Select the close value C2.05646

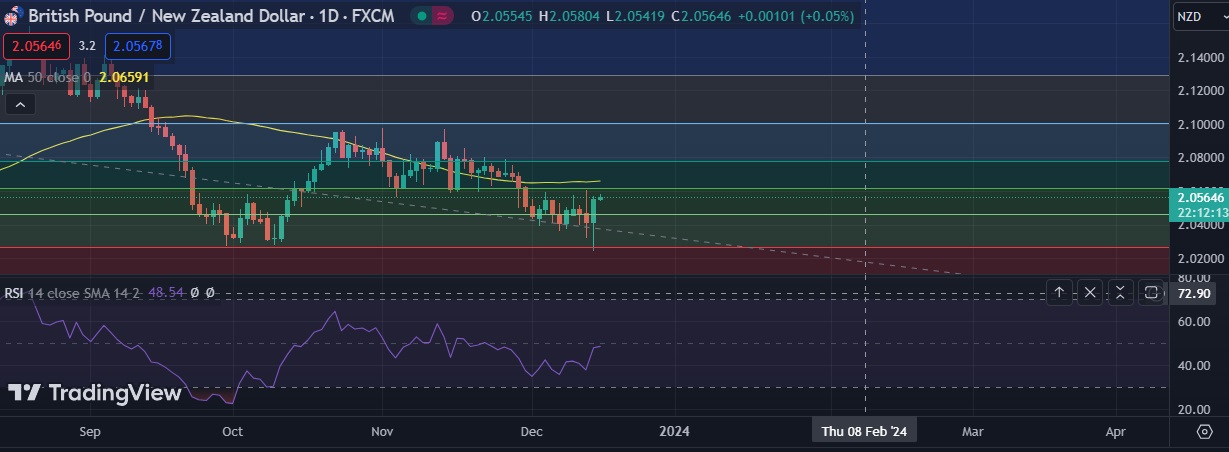702,16
